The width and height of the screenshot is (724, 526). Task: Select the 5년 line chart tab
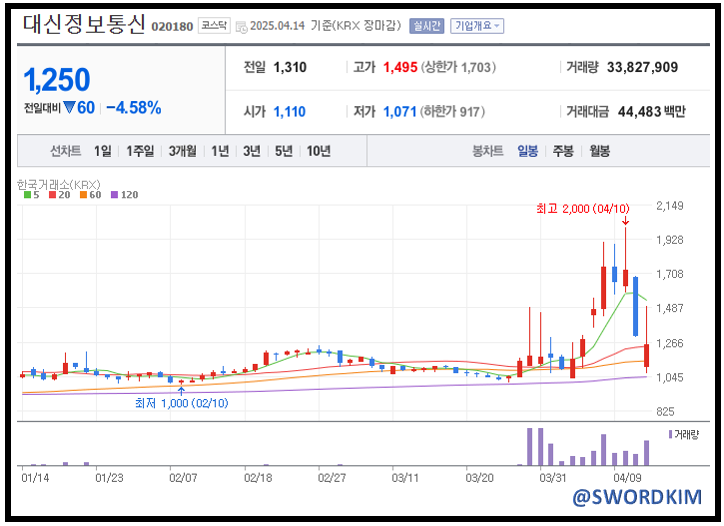click(x=284, y=151)
